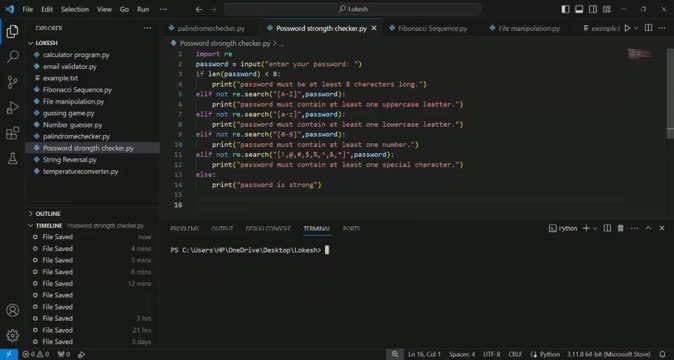Open the Testing flask view

(x=12, y=159)
